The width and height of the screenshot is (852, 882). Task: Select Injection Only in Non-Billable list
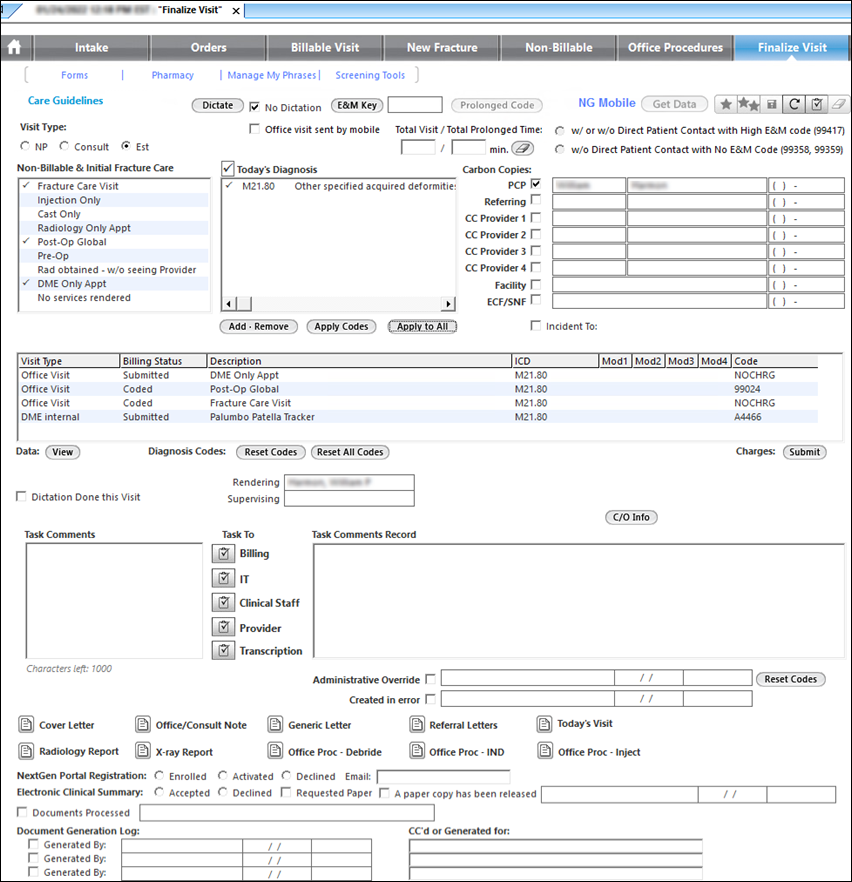tap(114, 200)
